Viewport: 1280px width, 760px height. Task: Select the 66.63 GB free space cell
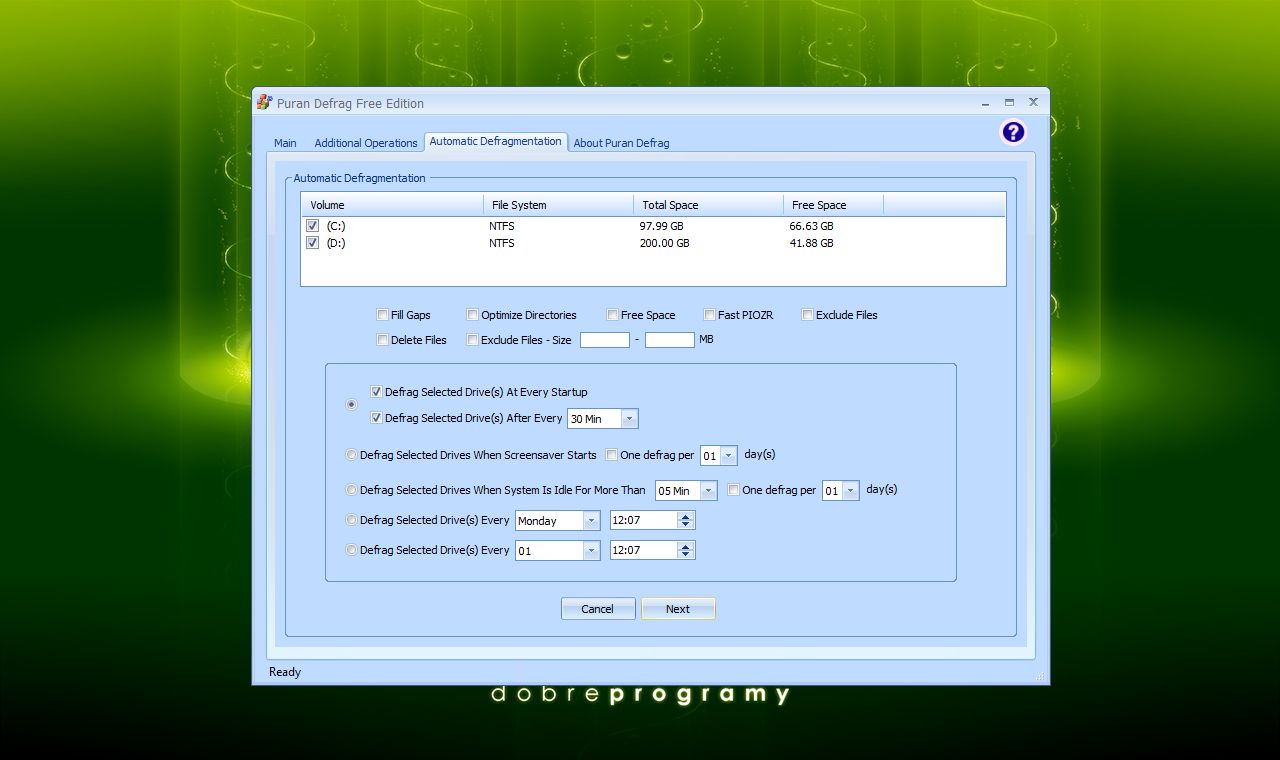(x=811, y=226)
